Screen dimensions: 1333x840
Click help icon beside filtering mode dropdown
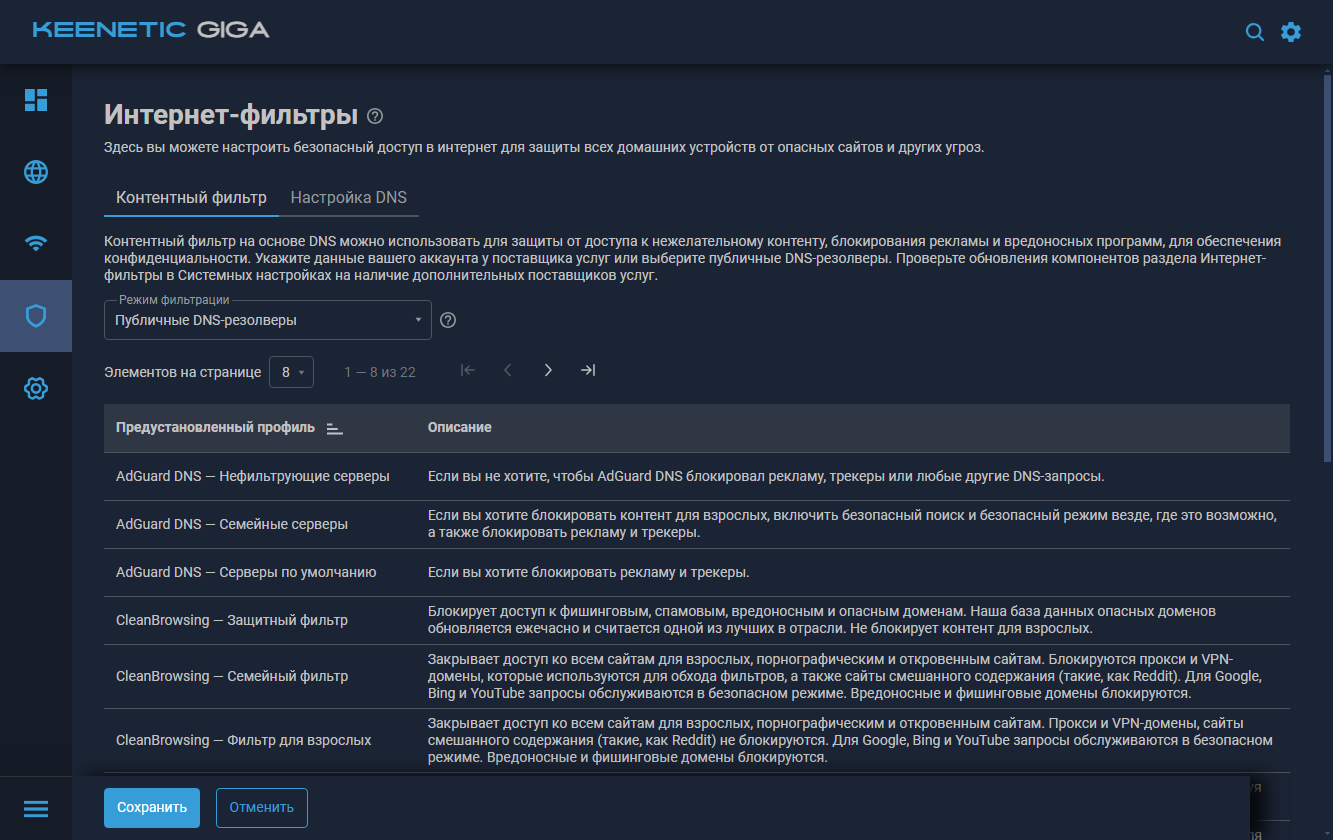448,320
